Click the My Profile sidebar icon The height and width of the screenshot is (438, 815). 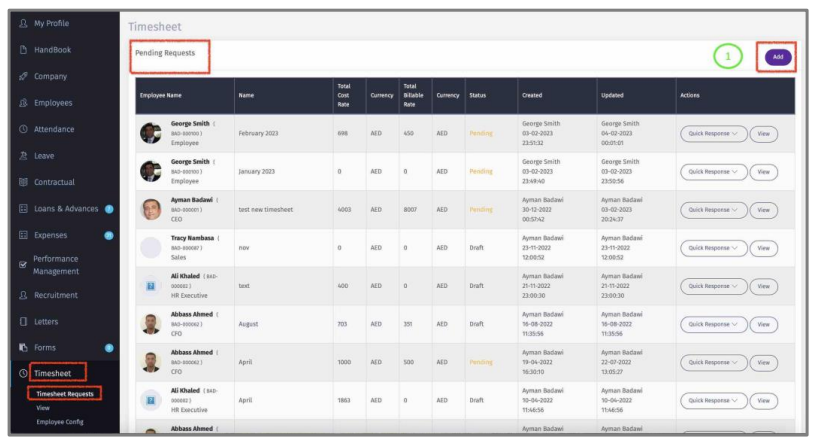(22, 23)
